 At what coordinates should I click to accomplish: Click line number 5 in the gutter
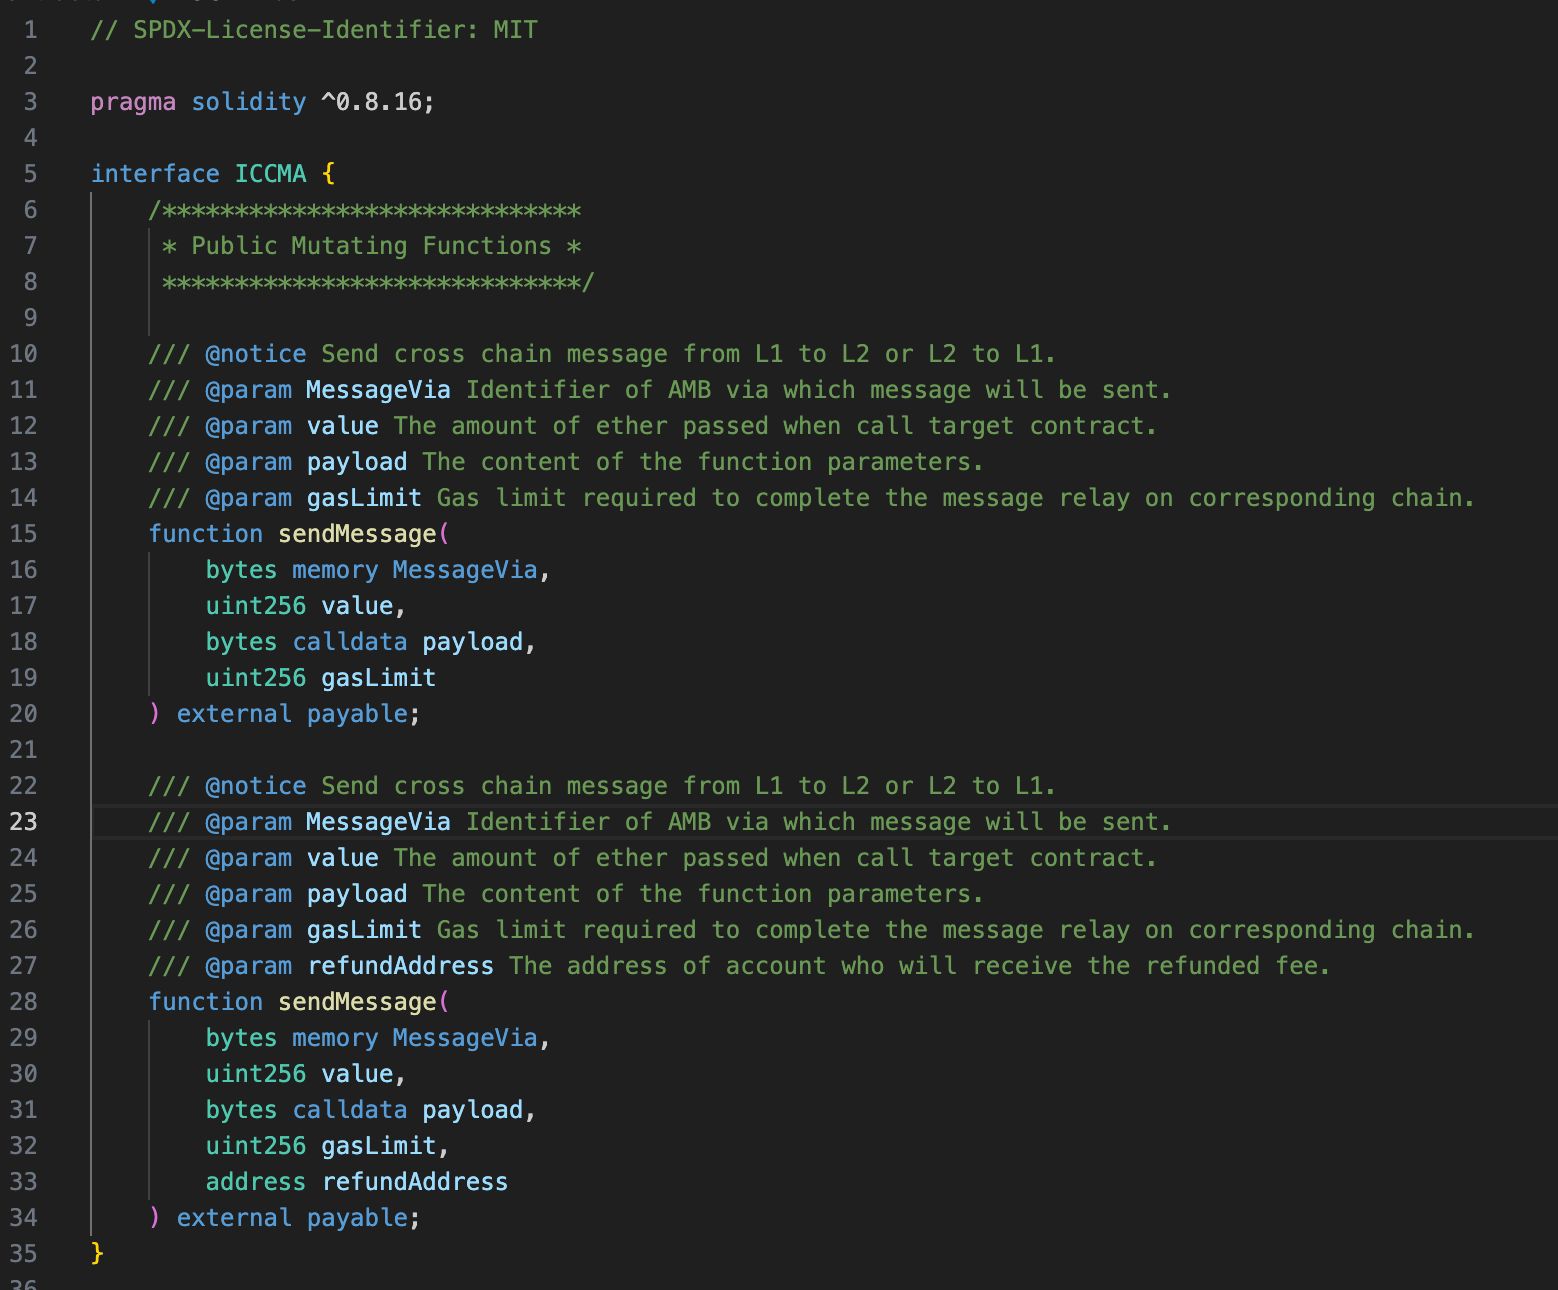click(x=31, y=174)
